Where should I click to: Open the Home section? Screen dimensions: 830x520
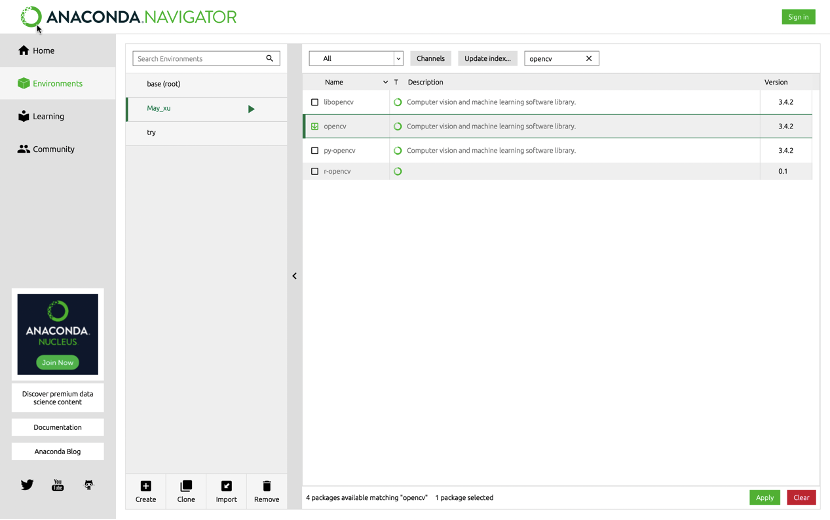coord(58,51)
